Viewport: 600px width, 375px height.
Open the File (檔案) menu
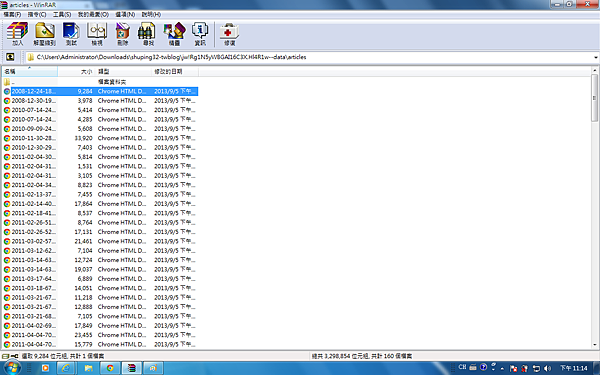point(12,15)
